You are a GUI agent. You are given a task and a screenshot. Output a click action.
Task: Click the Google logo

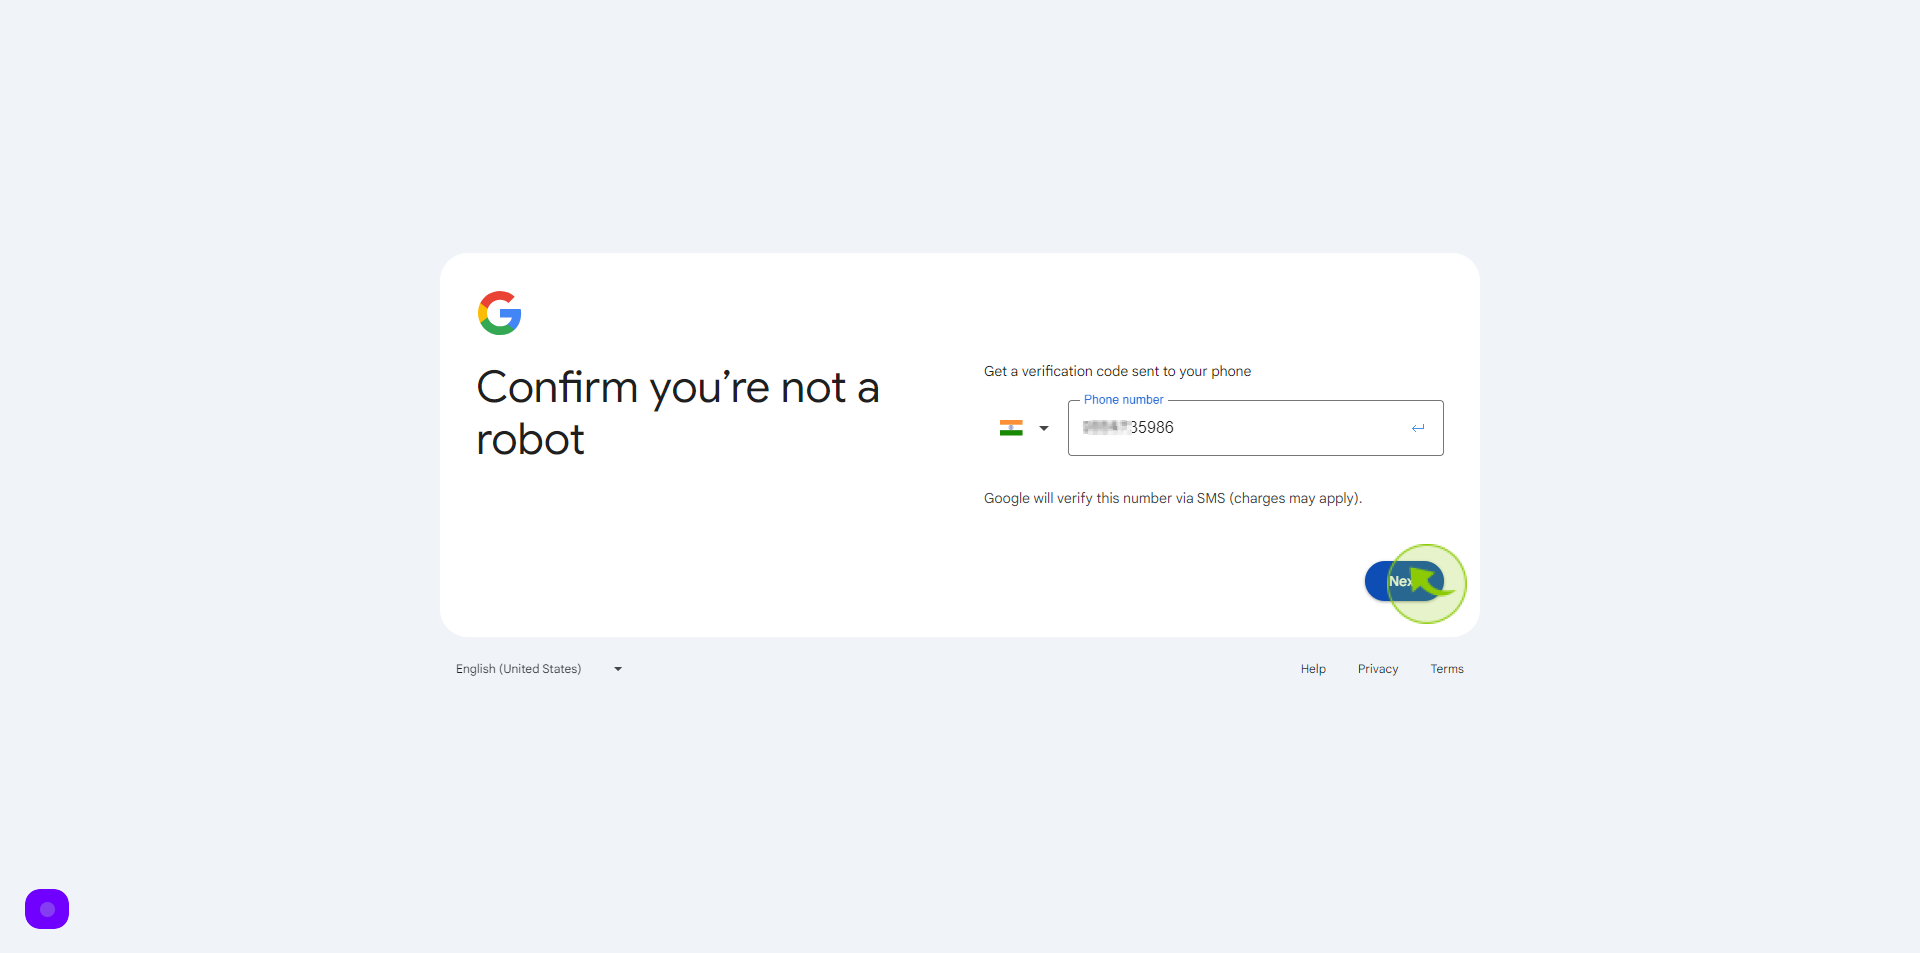[499, 313]
